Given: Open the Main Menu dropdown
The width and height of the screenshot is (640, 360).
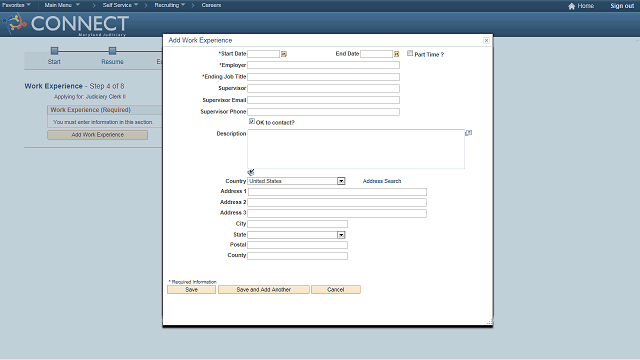Looking at the screenshot, I should 62,5.
